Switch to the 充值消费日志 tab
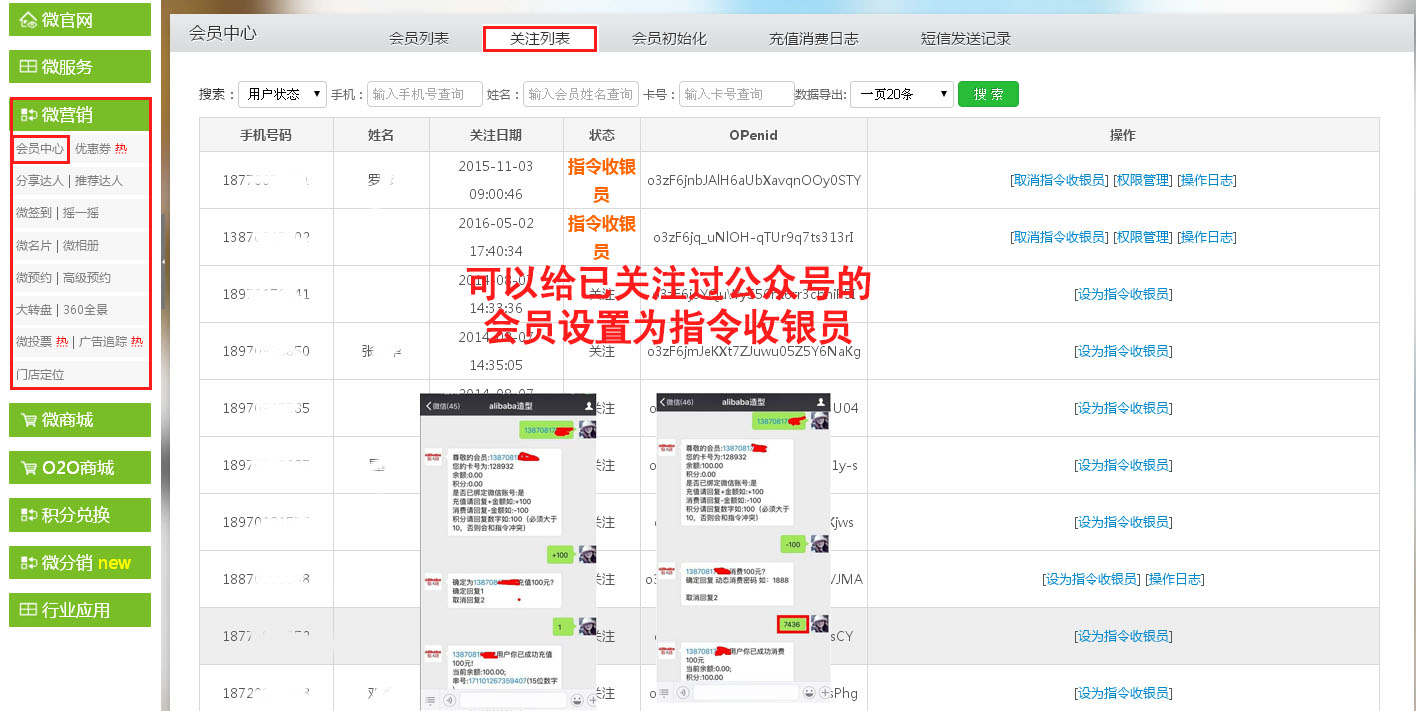Screen dimensions: 1416x711 coord(813,39)
